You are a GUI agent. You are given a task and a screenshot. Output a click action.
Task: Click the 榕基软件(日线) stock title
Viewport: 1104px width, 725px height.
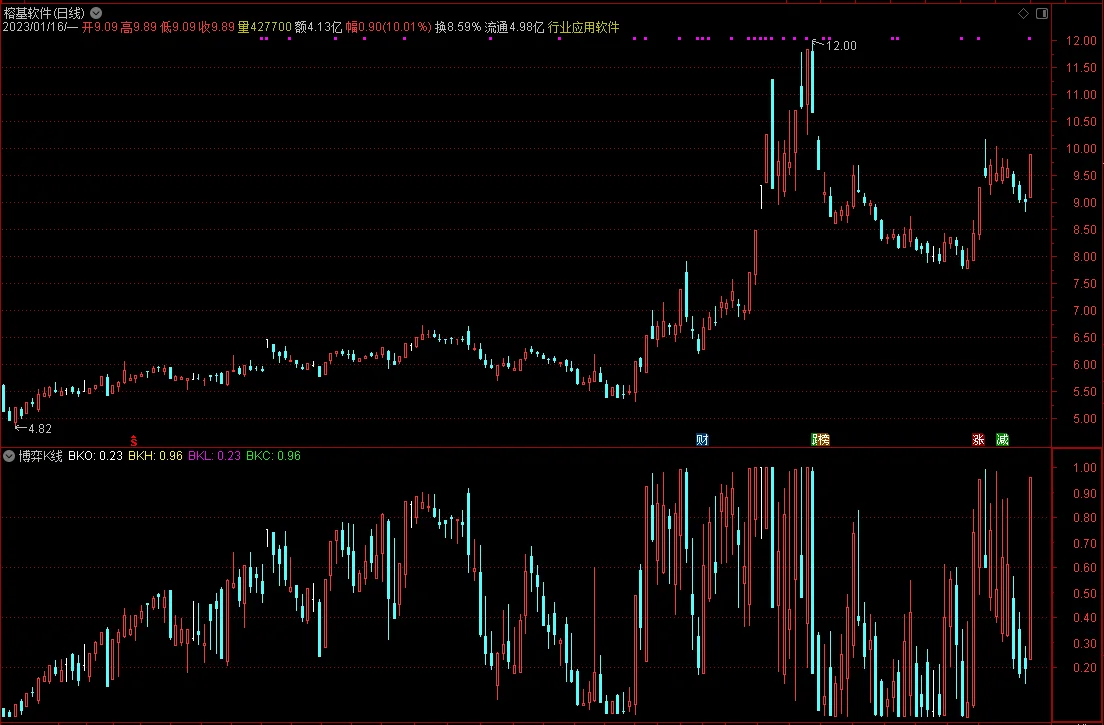point(44,13)
